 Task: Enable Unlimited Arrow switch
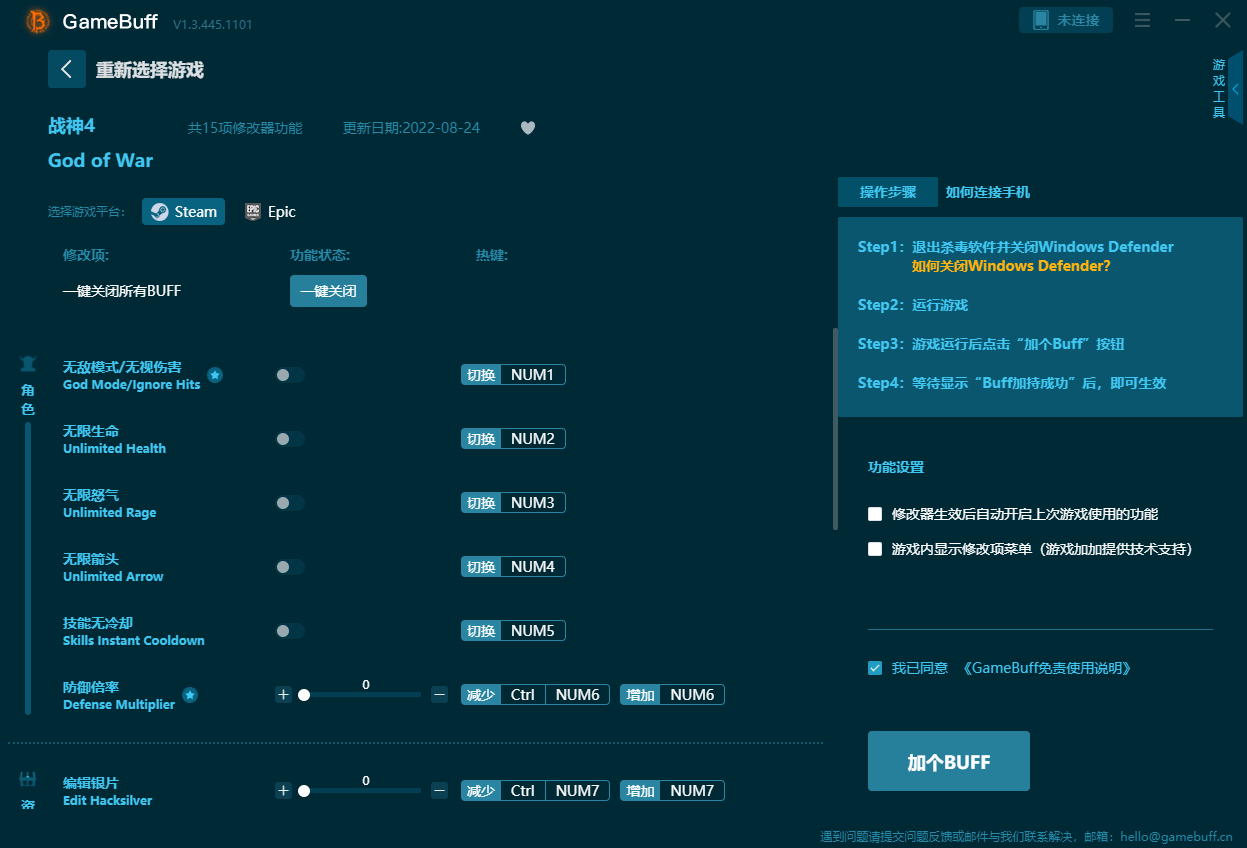pyautogui.click(x=290, y=567)
